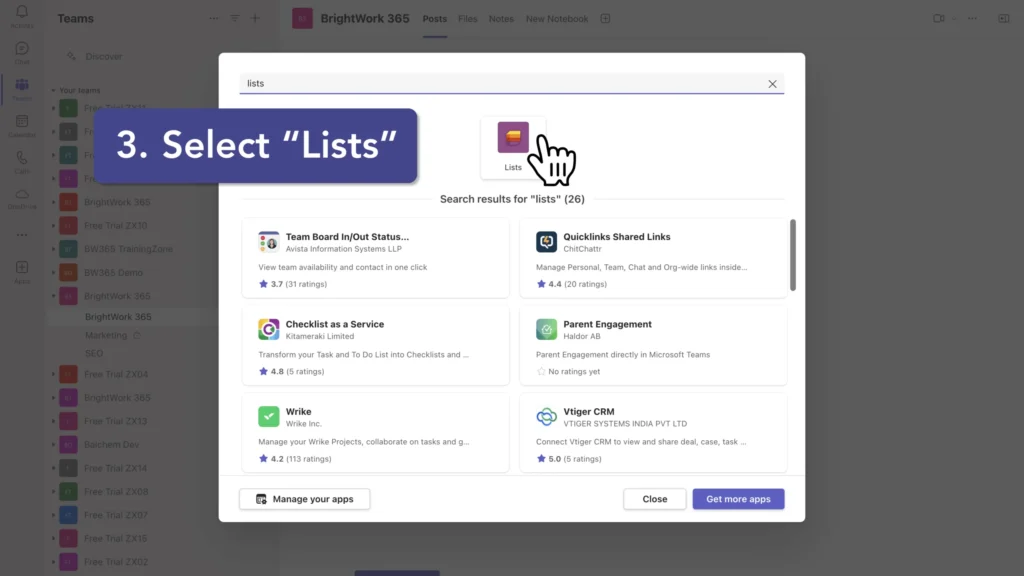Viewport: 1024px width, 576px height.
Task: Open the Calendar from the sidebar
Action: click(x=21, y=120)
